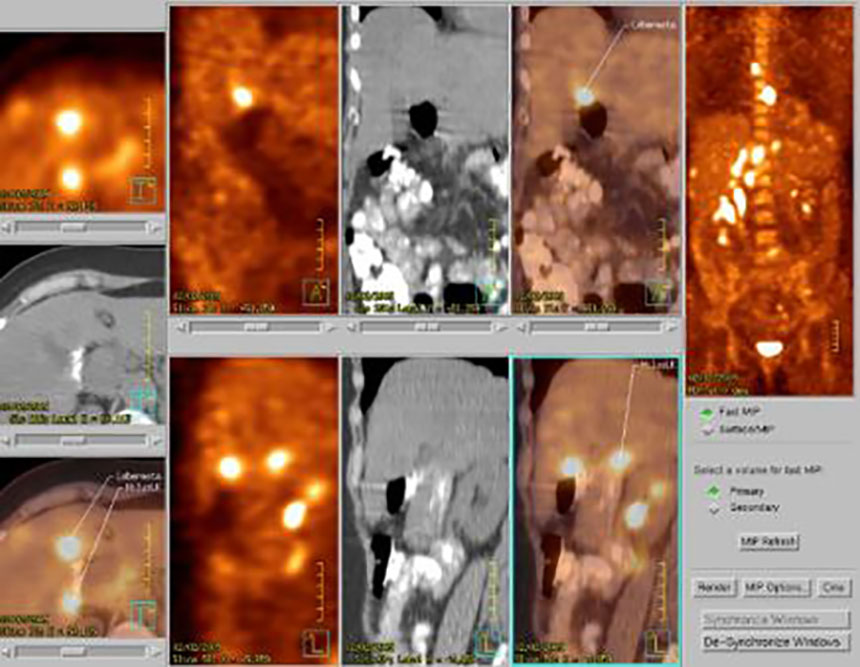
Task: Click the bright lesion in coronal PET view
Action: tap(241, 97)
